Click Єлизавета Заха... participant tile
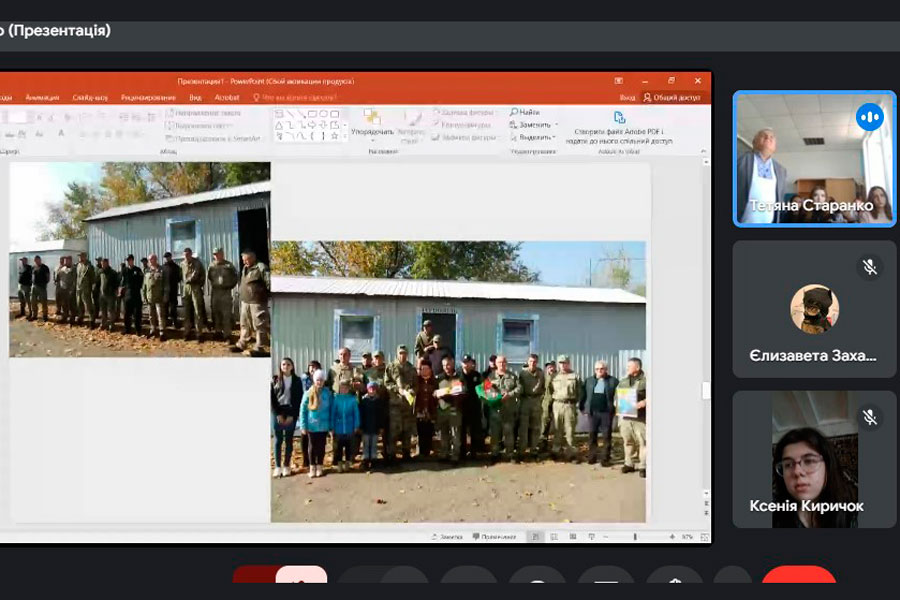The height and width of the screenshot is (600, 900). (x=814, y=309)
